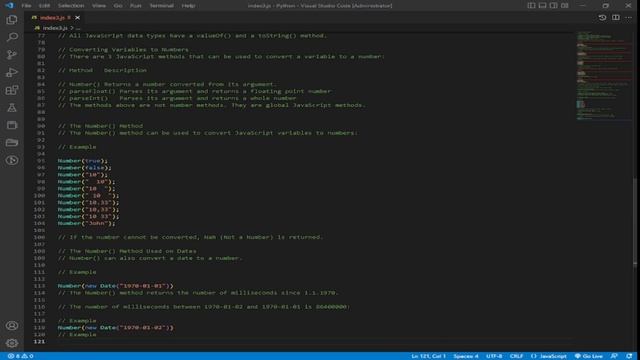Open the Testing flask icon in the activity bar
640x360 pixels.
(x=12, y=107)
